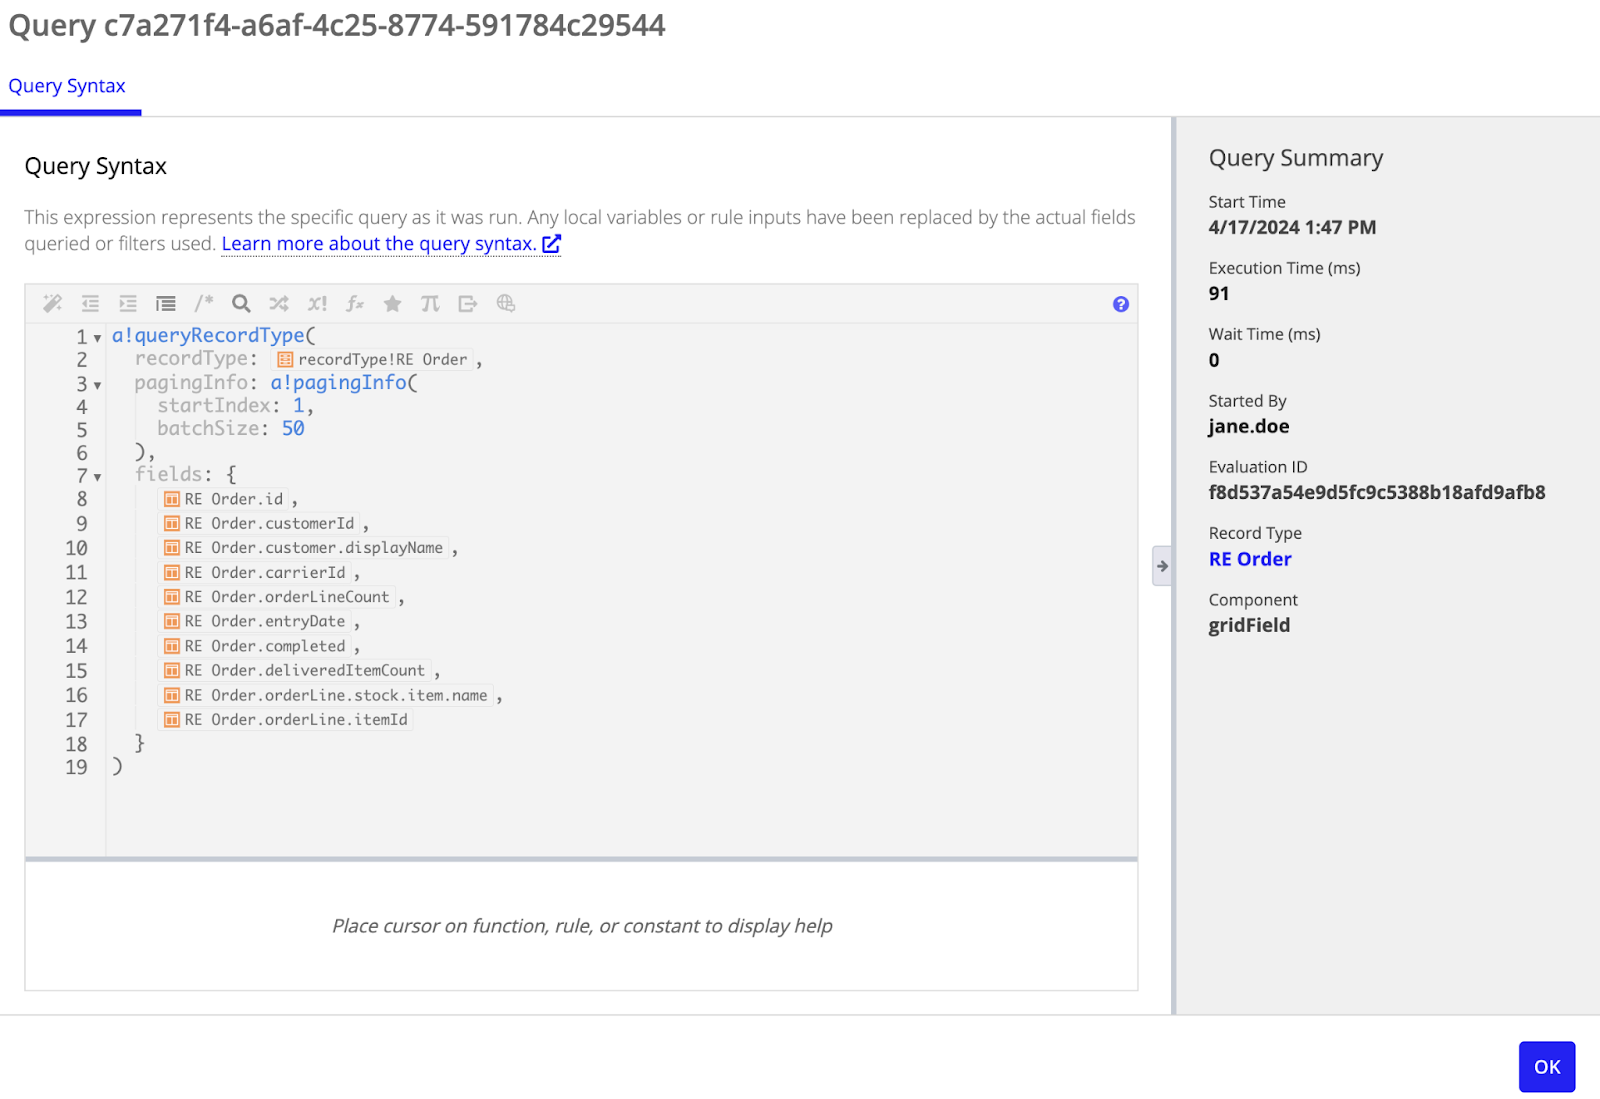Viewport: 1600px width, 1099px height.
Task: Click the a!queryRecordType function text
Action: (208, 335)
